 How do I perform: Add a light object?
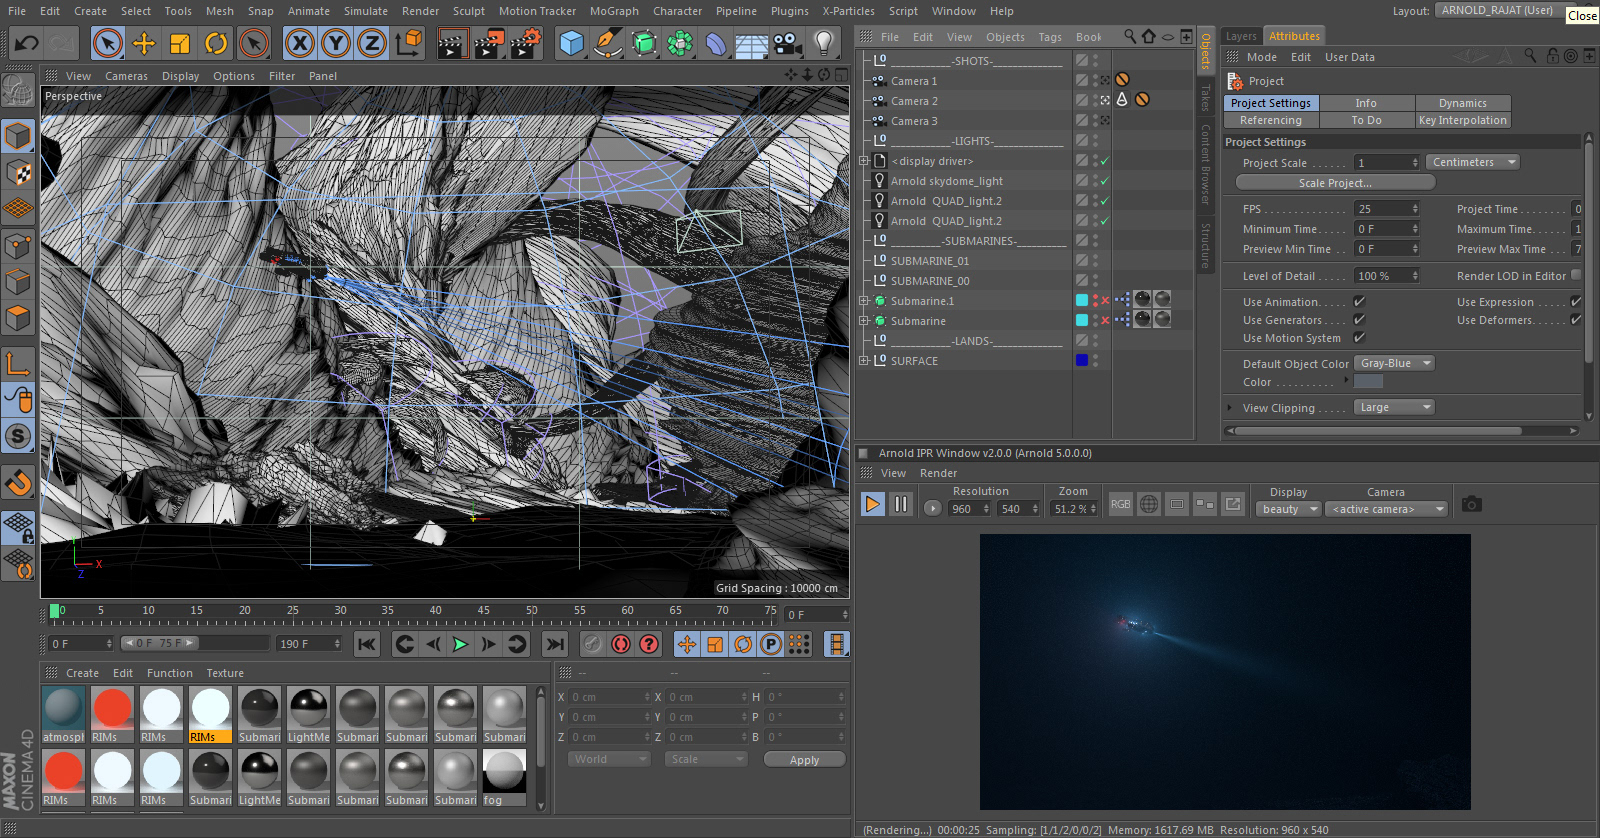click(x=823, y=43)
